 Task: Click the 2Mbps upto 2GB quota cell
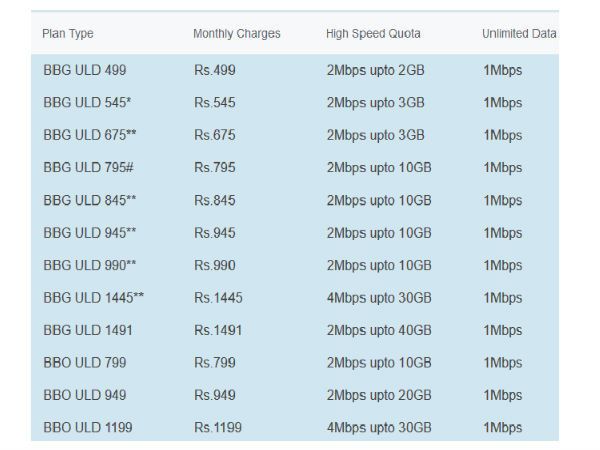(376, 70)
